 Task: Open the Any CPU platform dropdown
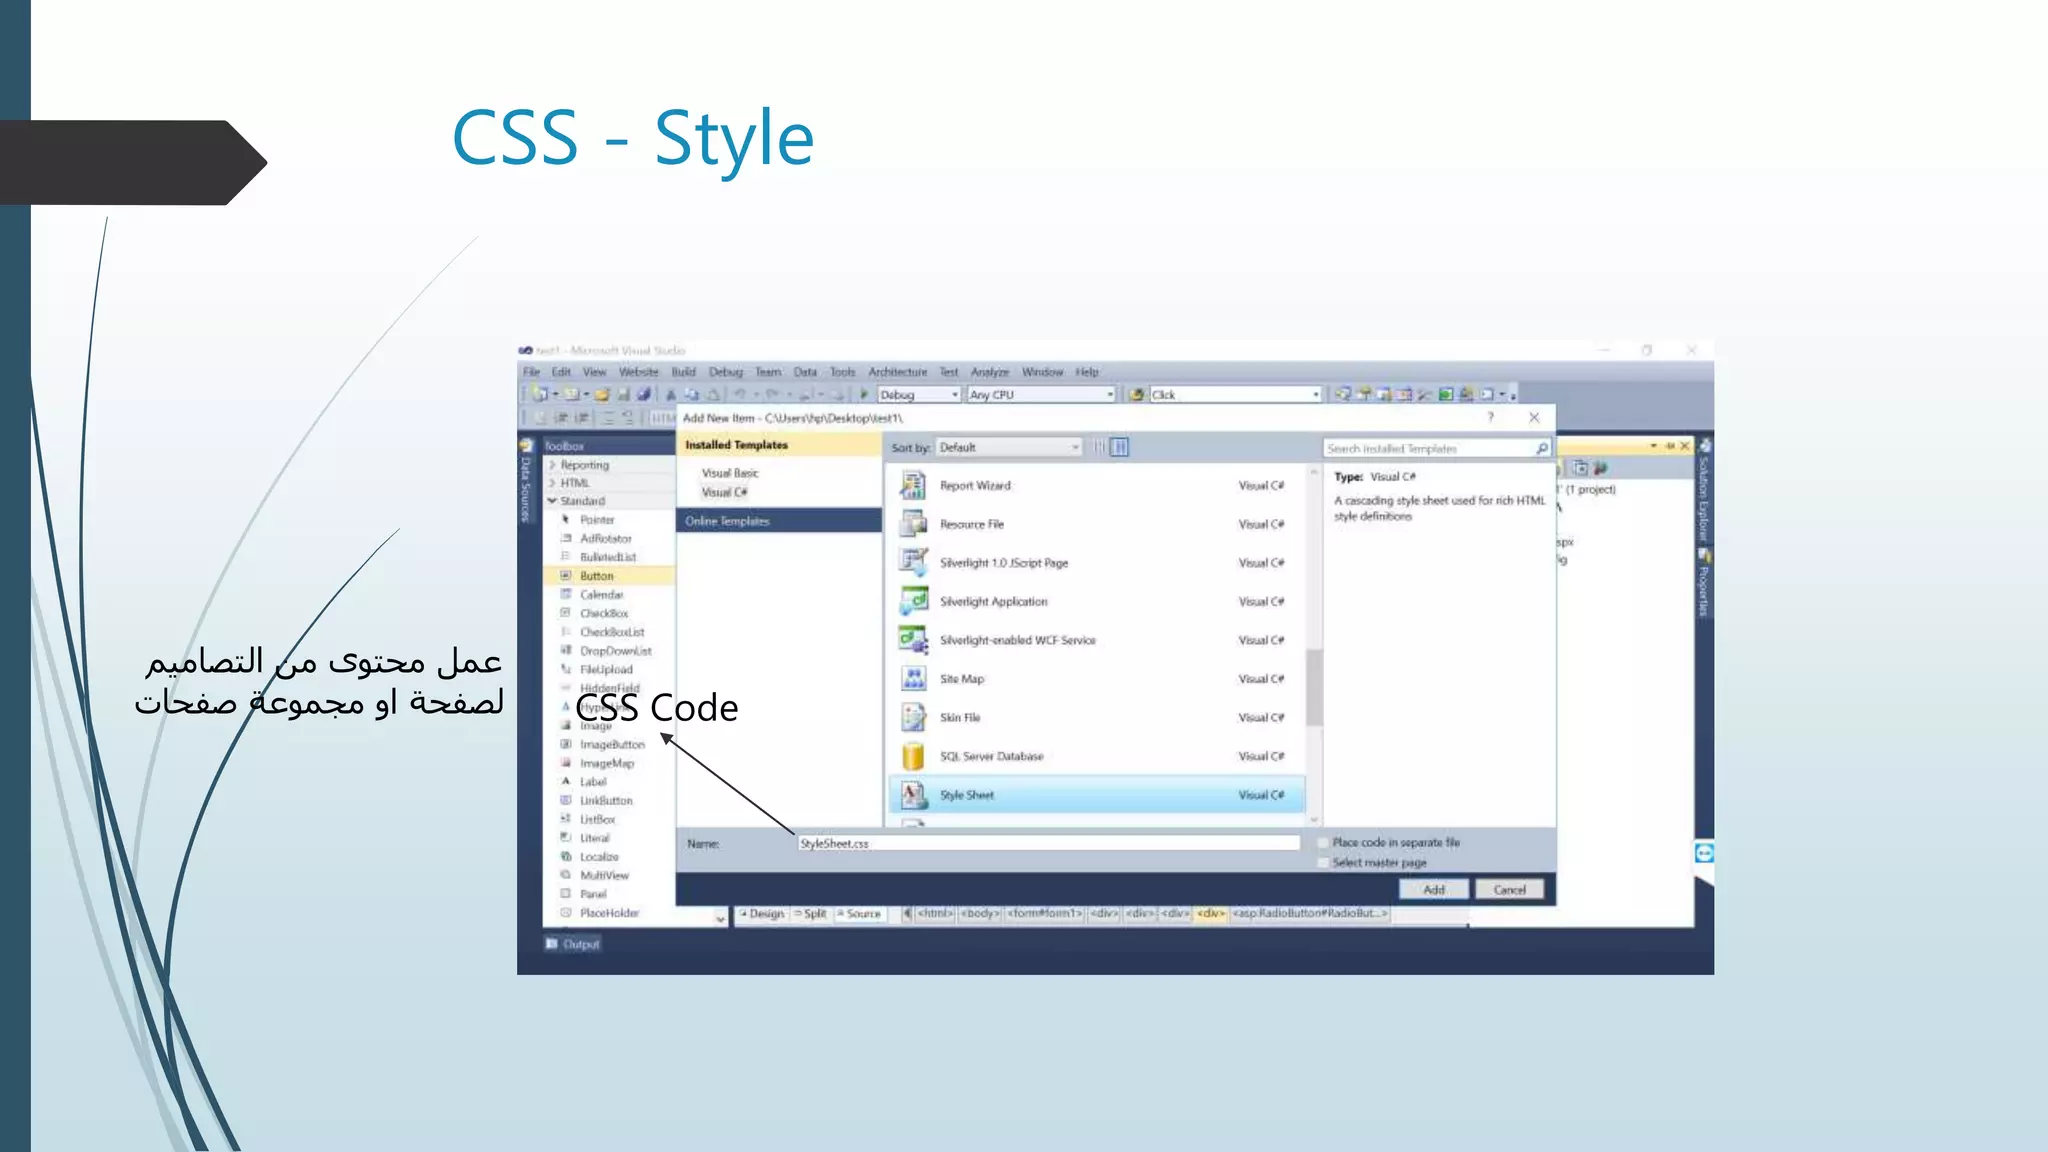pyautogui.click(x=1041, y=395)
